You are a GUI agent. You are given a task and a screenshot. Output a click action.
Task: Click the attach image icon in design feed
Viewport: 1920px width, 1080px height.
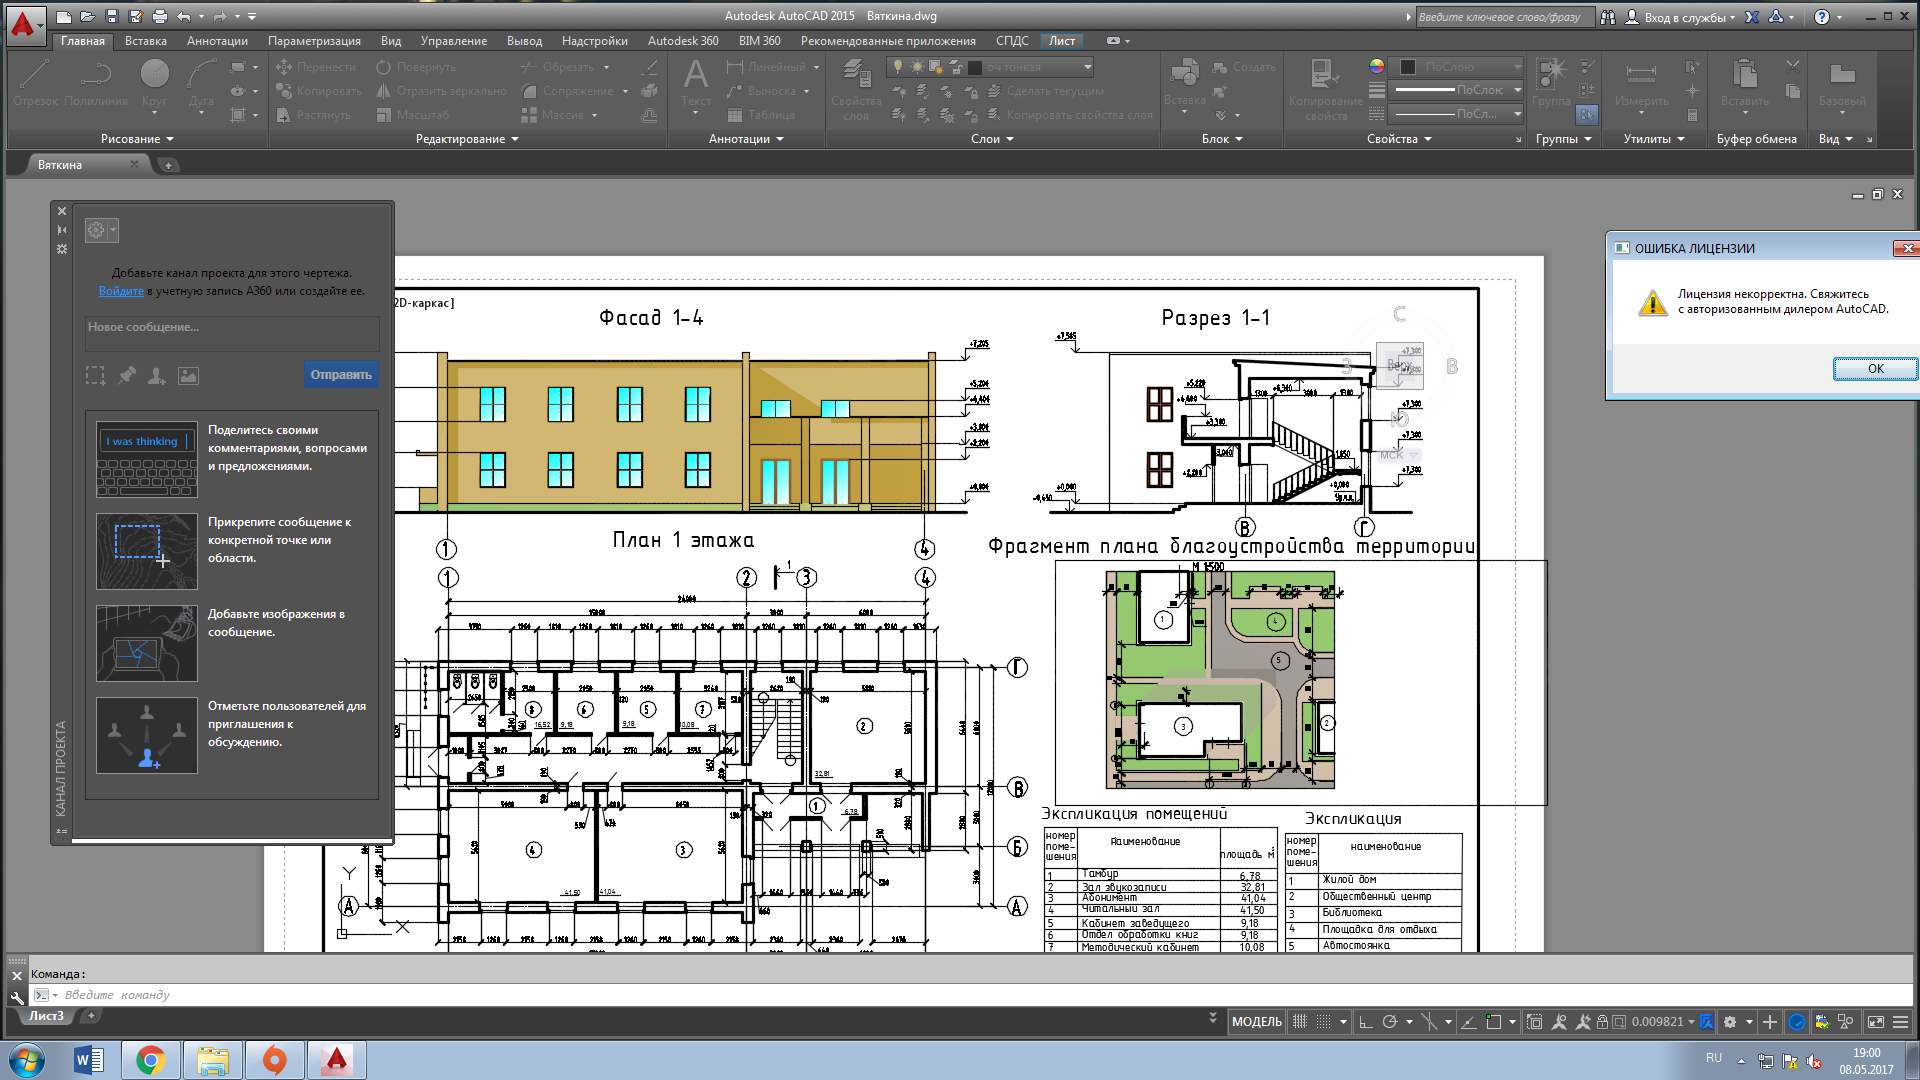188,375
